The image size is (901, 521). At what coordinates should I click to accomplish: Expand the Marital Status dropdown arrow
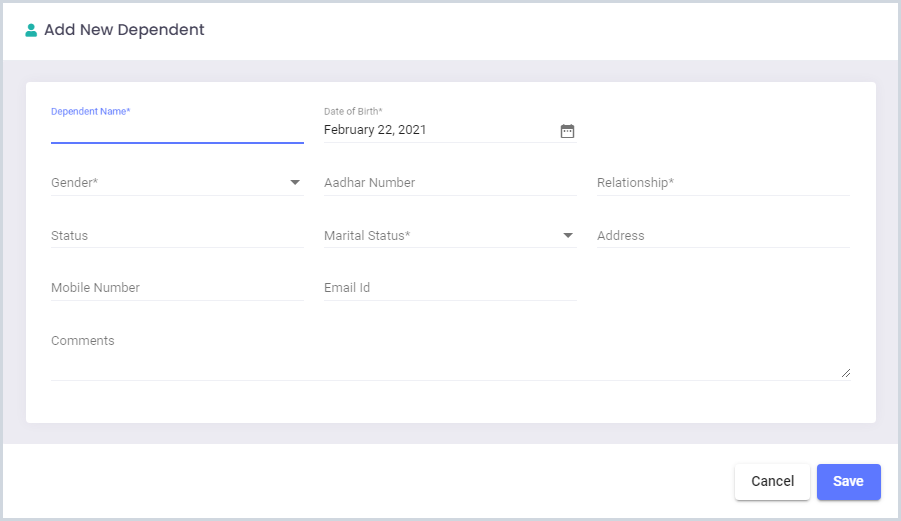[x=568, y=236]
